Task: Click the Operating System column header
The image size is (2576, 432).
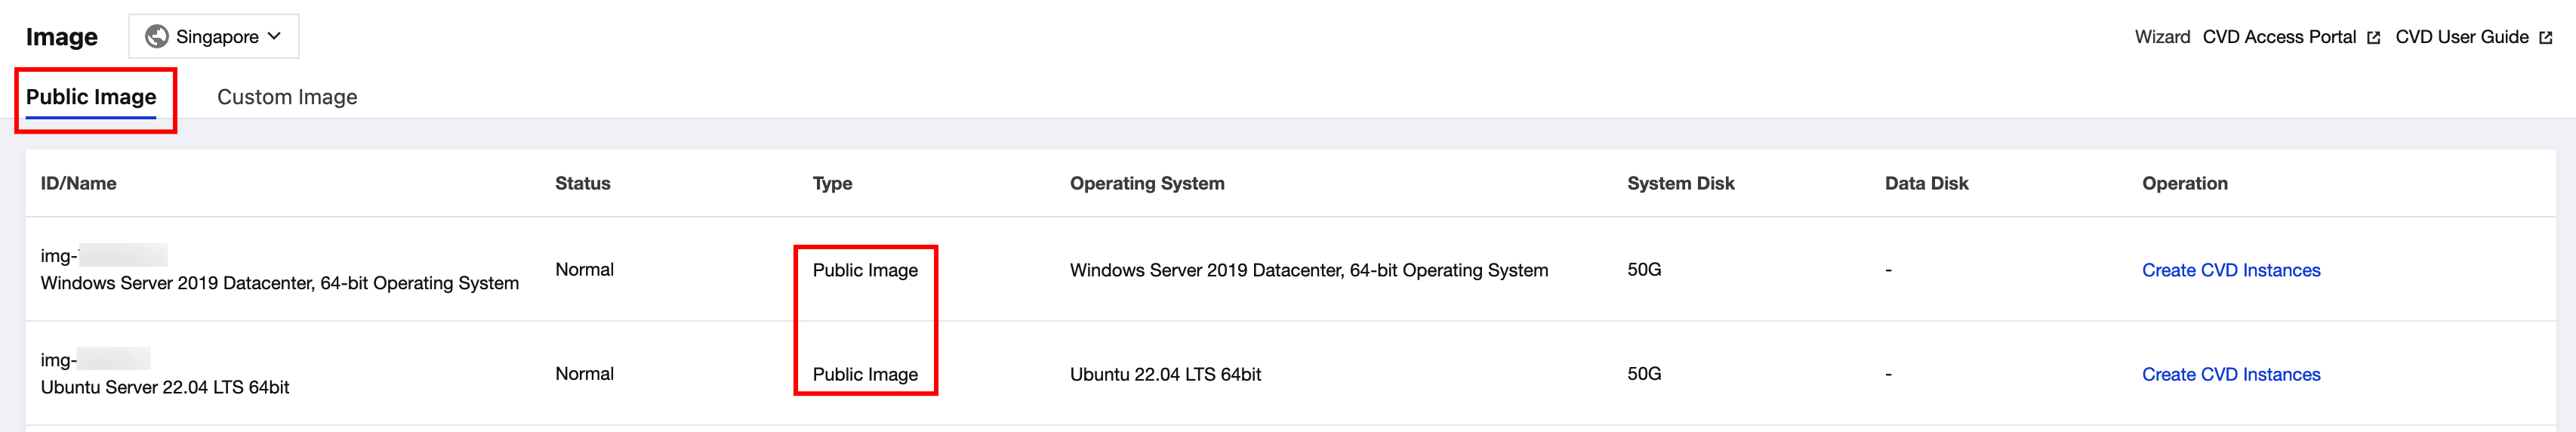Action: [1146, 183]
